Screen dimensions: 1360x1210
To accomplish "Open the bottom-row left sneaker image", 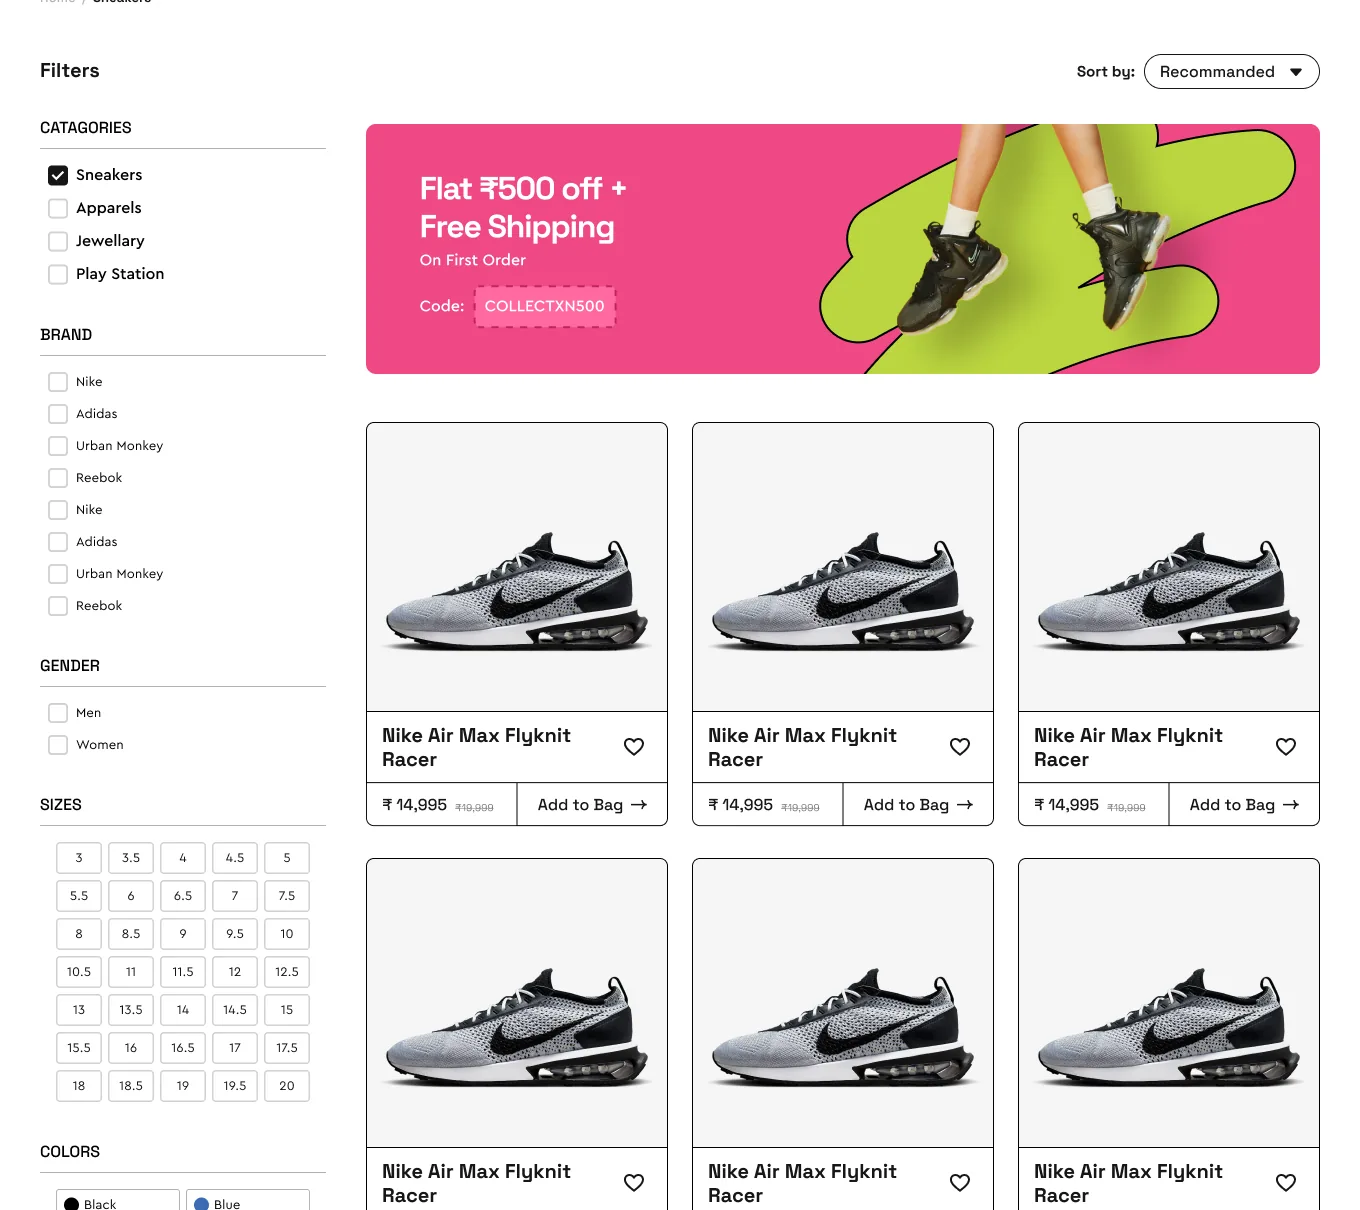I will [x=517, y=1003].
